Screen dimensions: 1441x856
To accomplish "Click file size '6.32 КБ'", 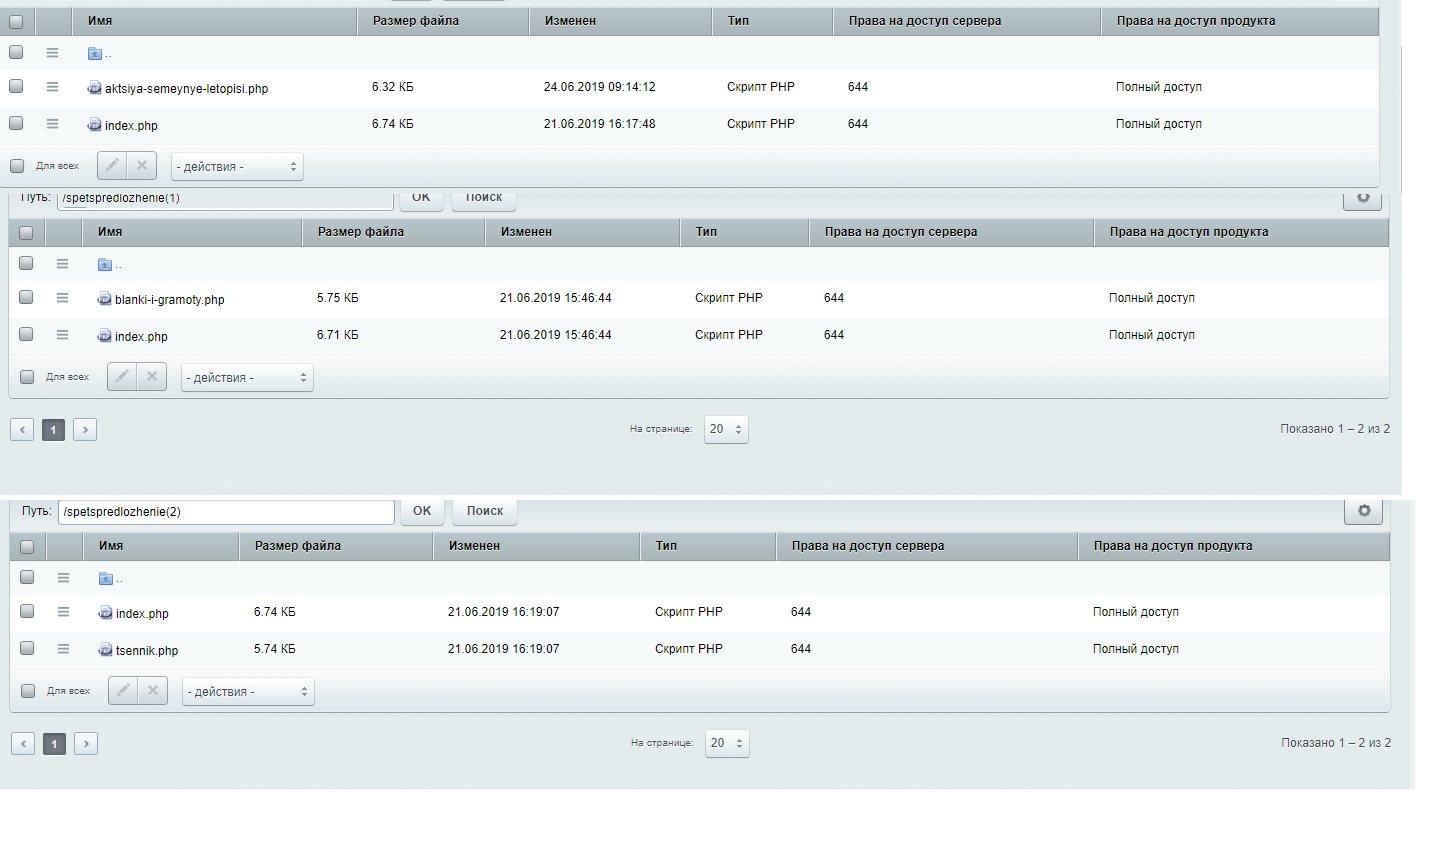I will point(393,87).
